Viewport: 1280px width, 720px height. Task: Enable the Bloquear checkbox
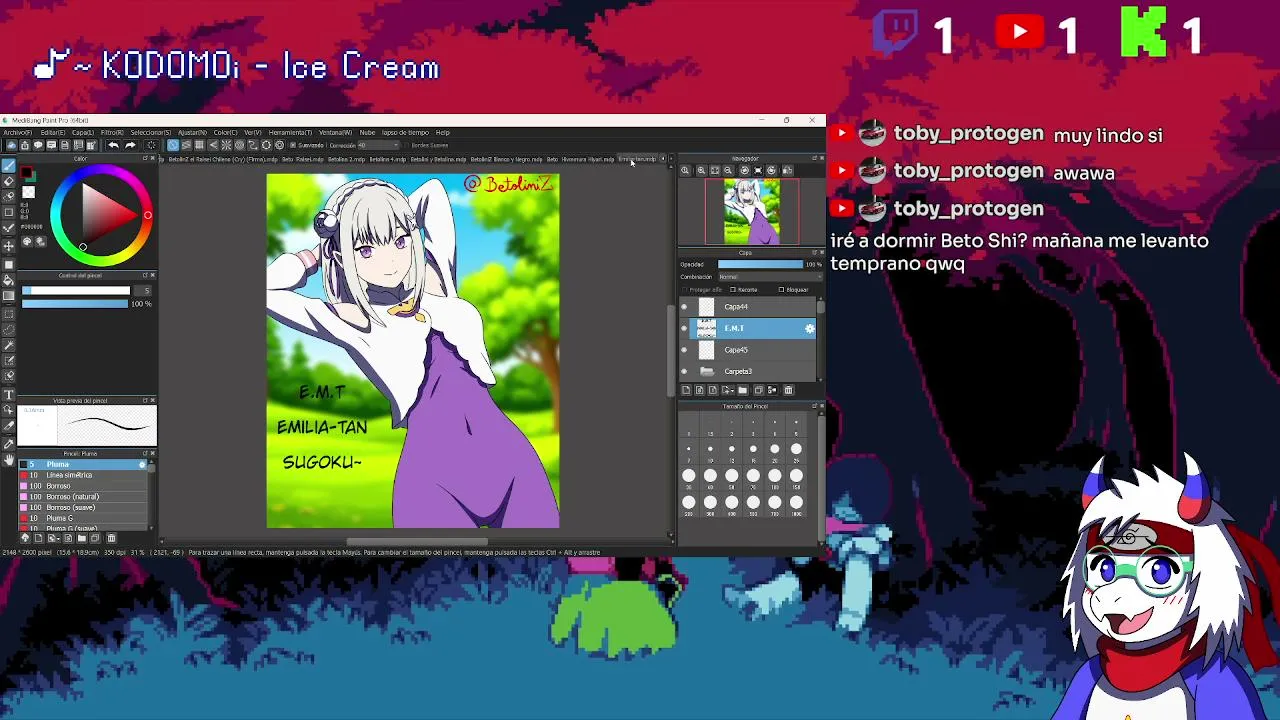tap(782, 290)
